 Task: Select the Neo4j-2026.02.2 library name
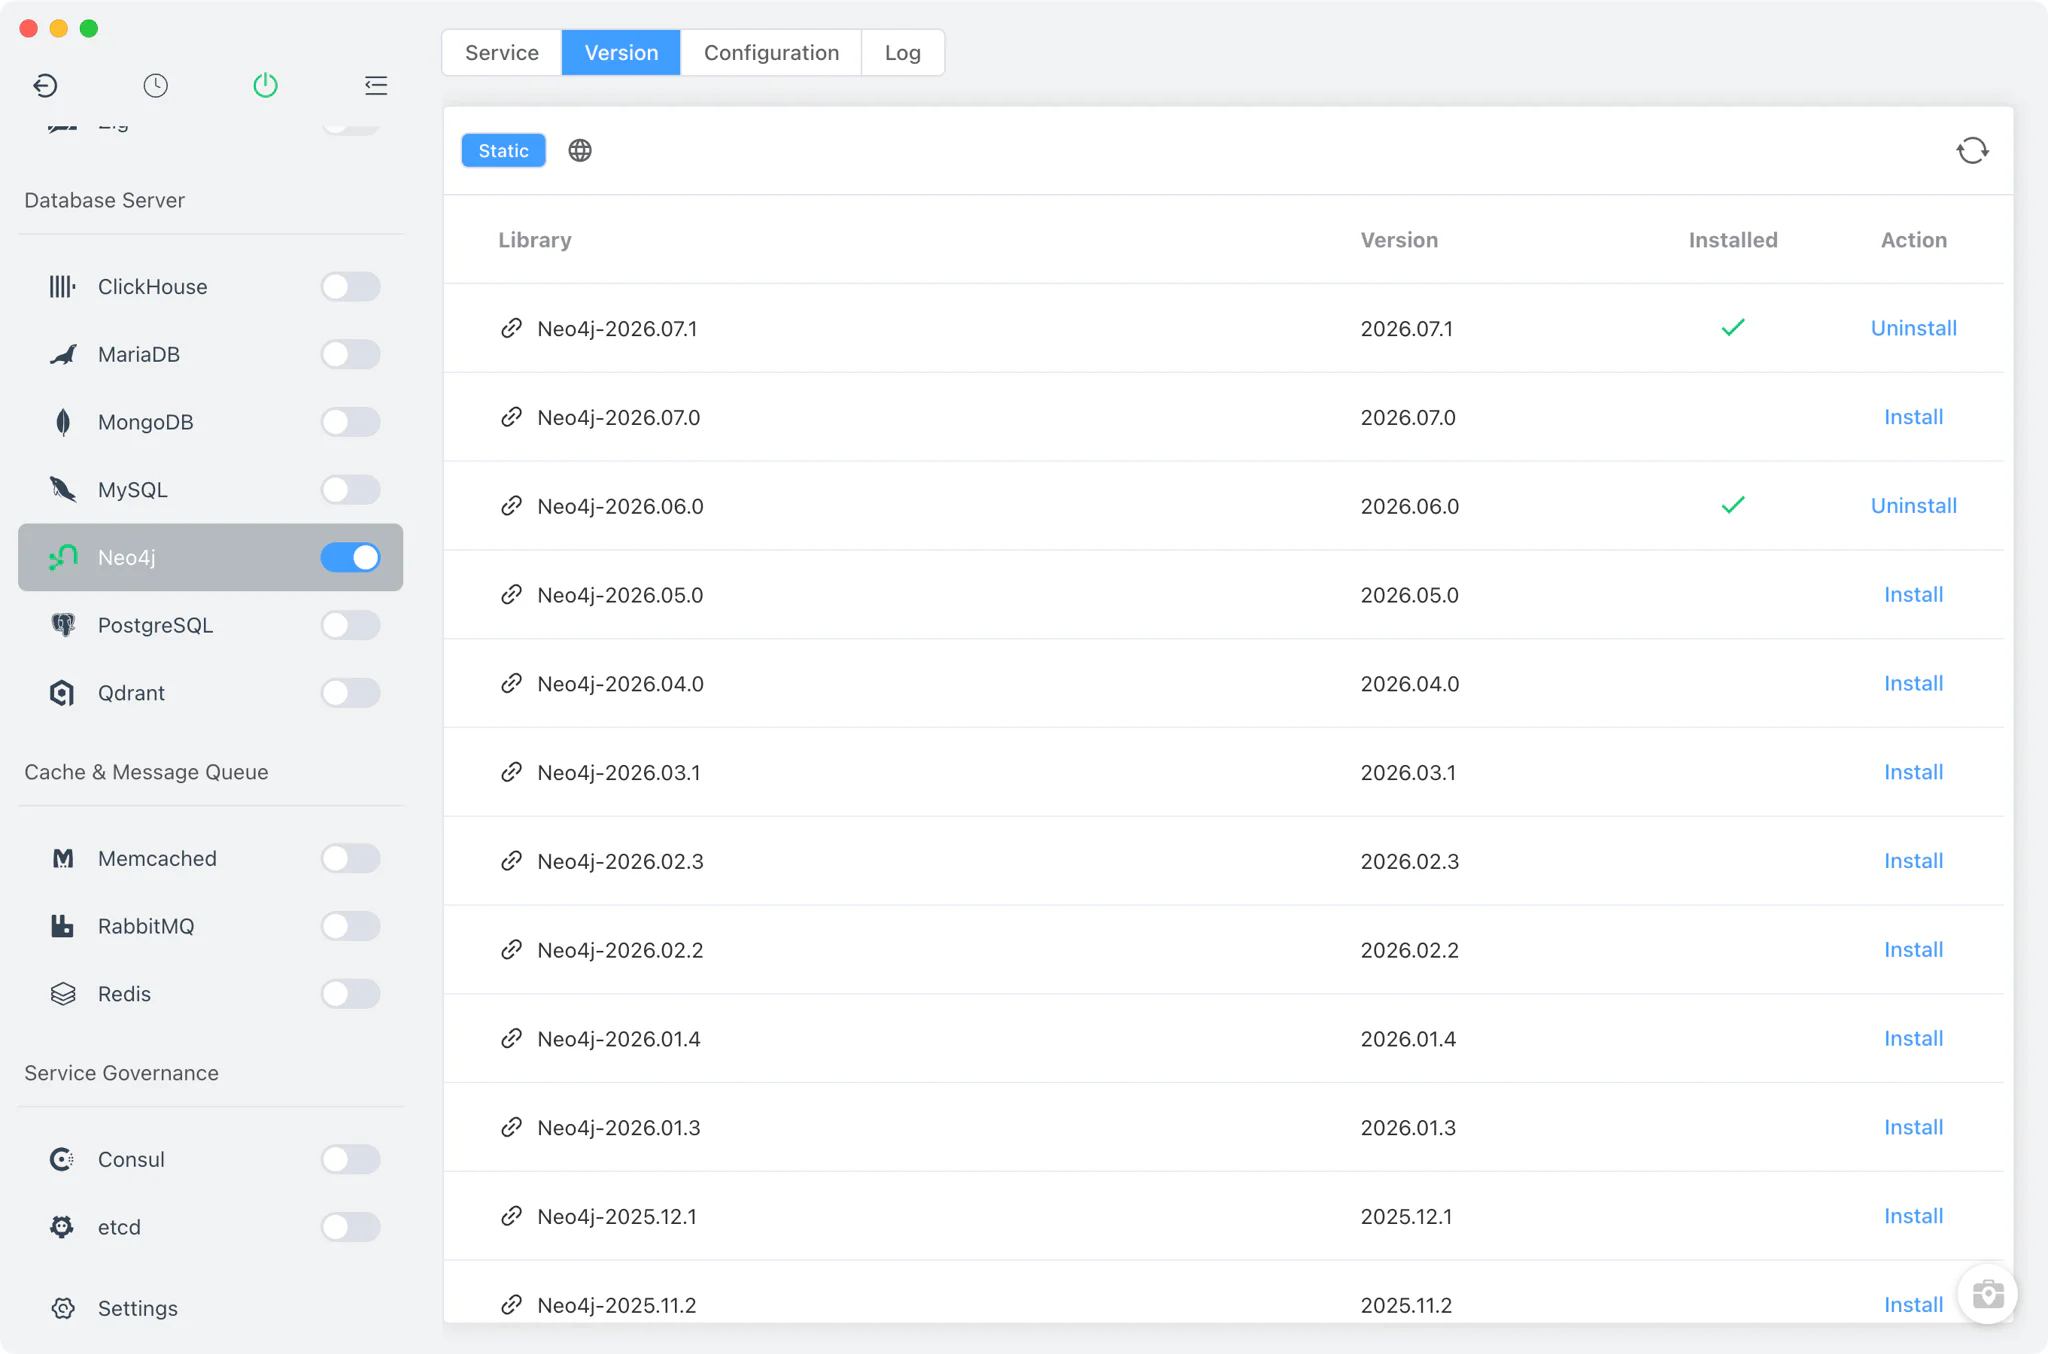tap(620, 950)
